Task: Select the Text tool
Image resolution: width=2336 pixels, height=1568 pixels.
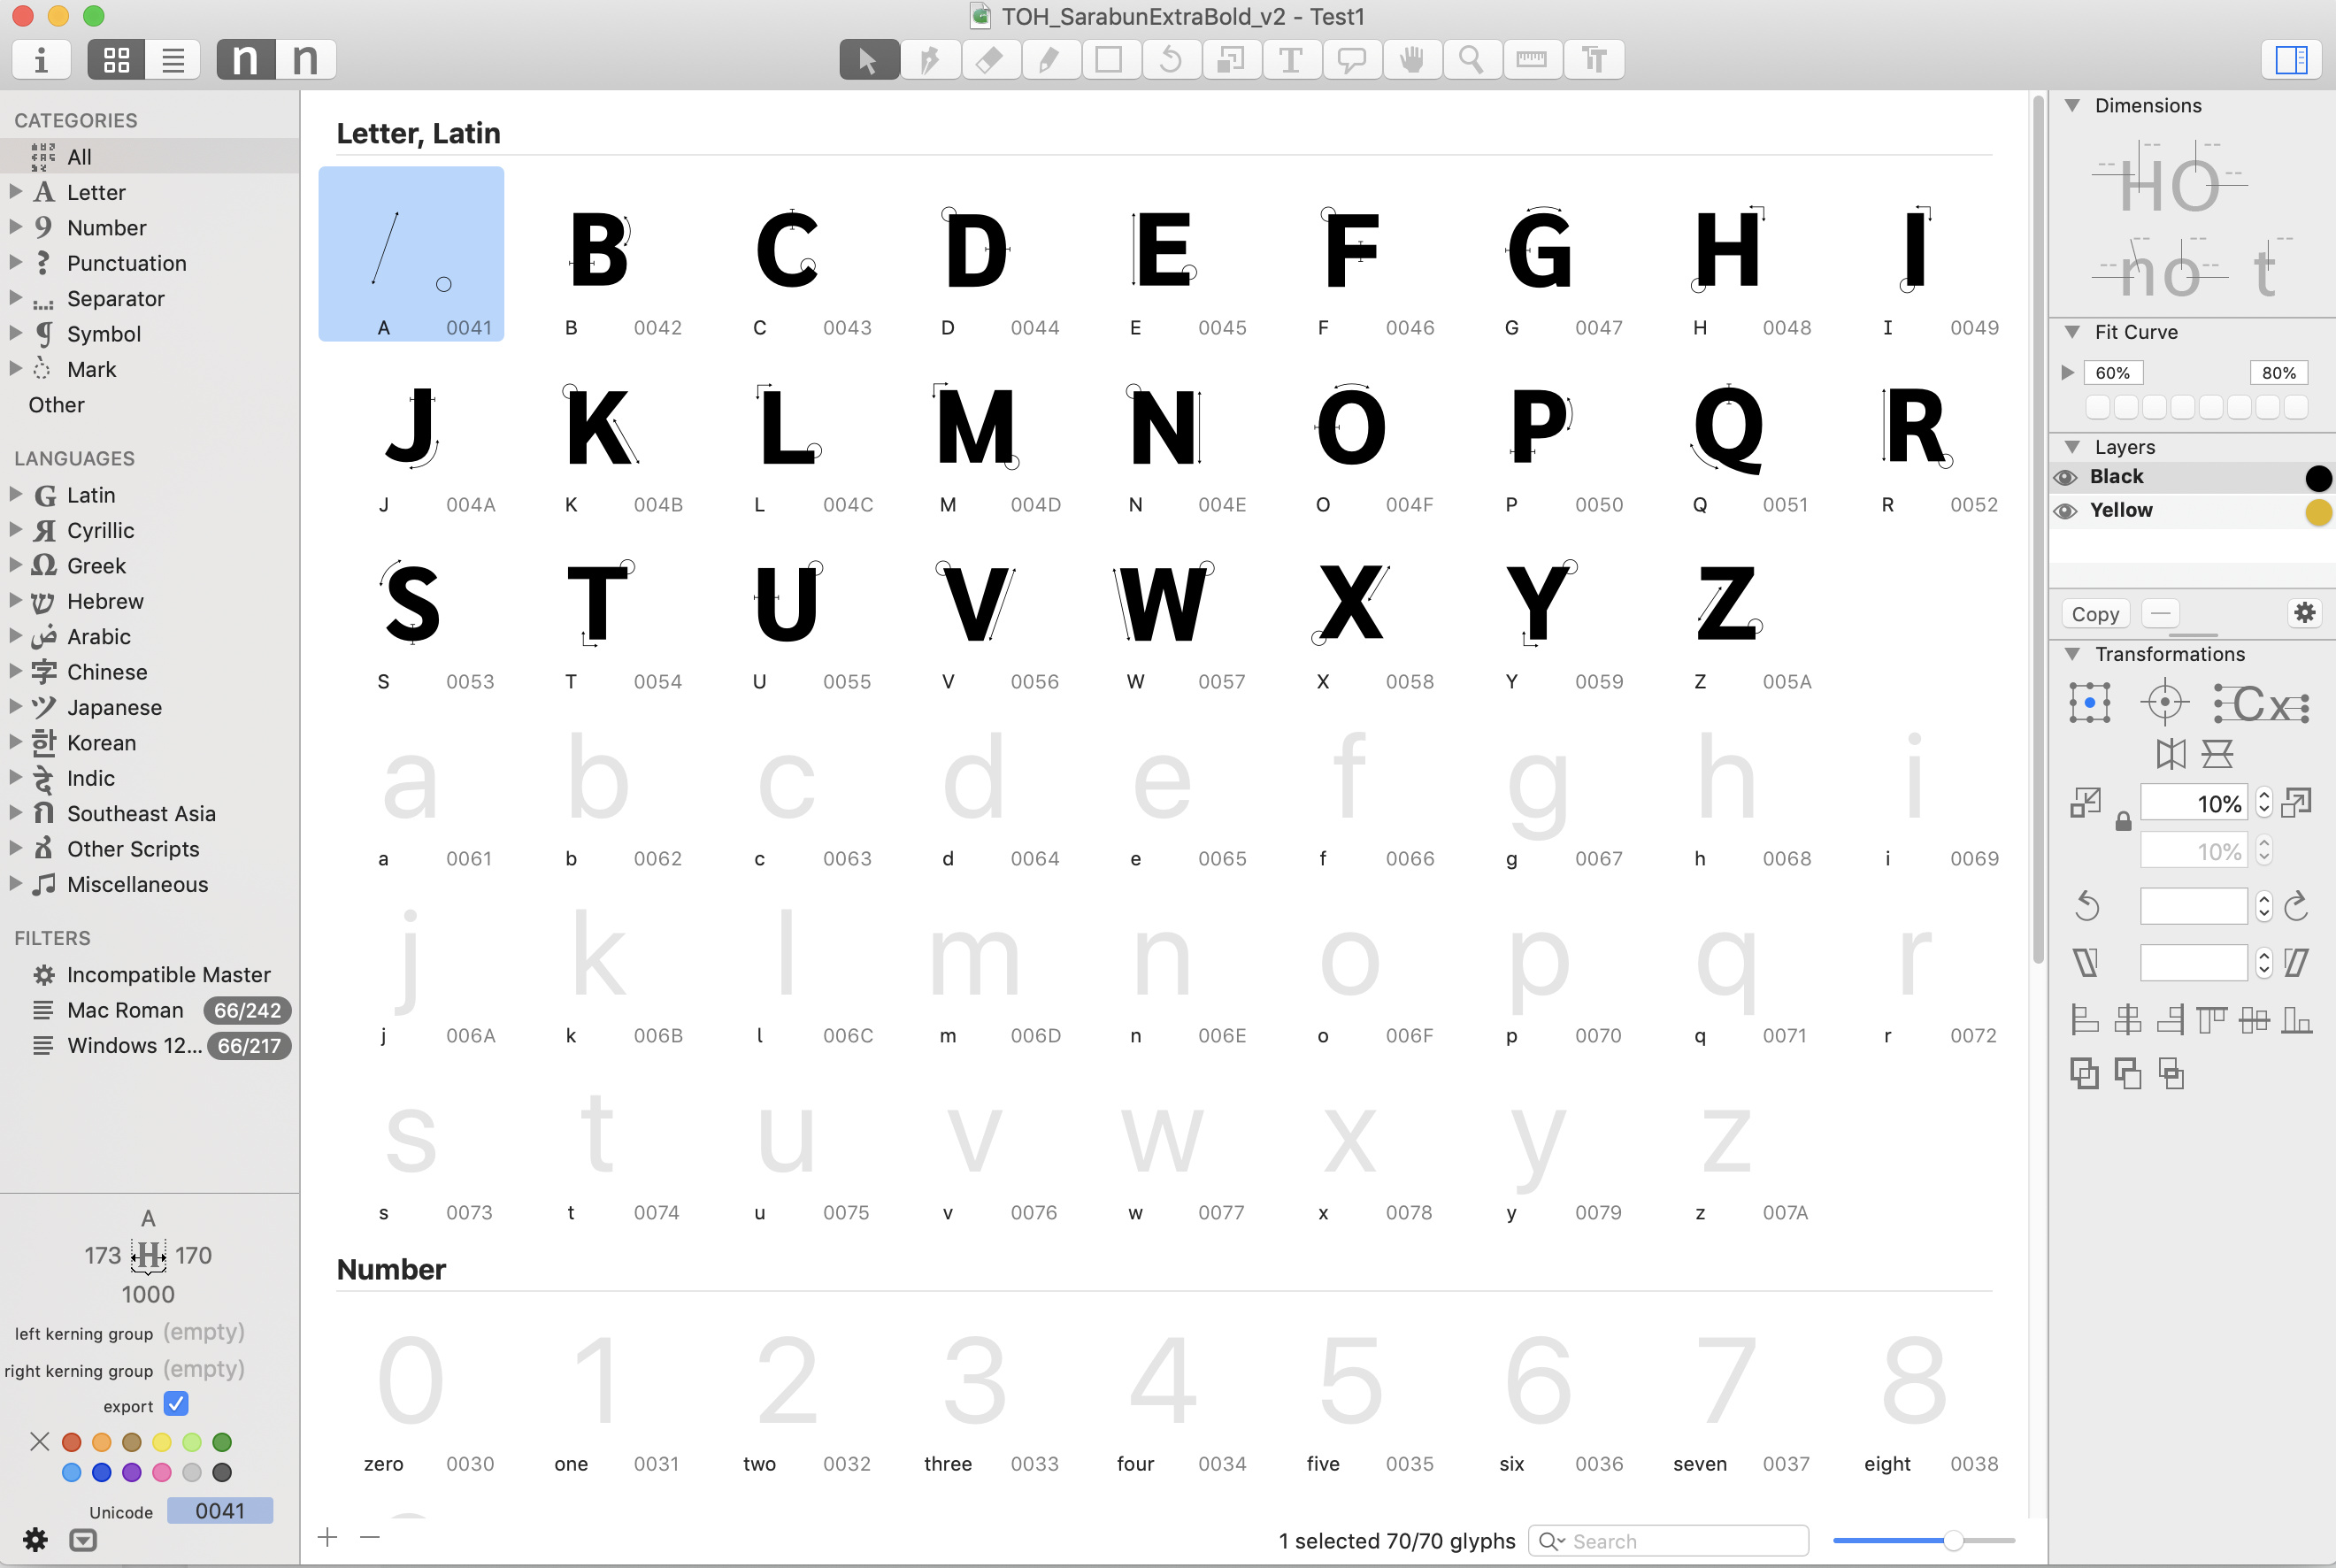Action: [1291, 59]
